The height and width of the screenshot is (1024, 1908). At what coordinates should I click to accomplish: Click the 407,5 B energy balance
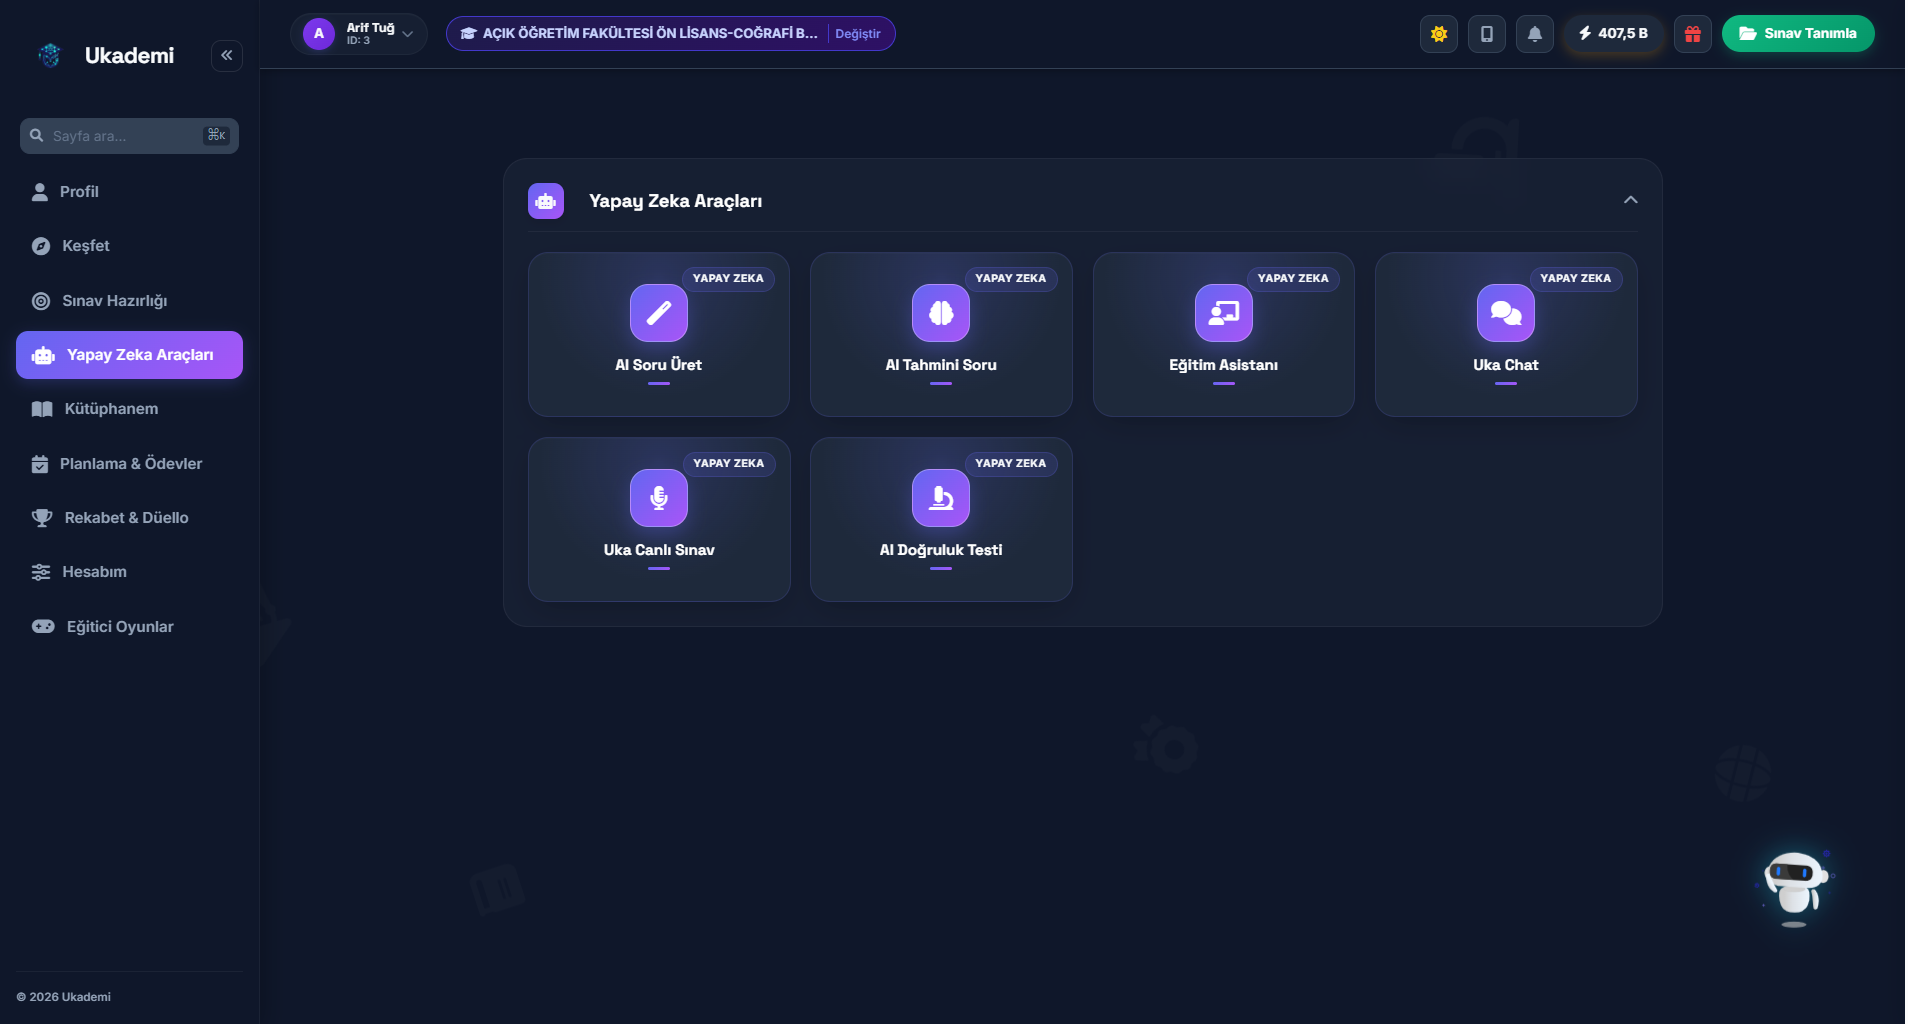tap(1613, 34)
